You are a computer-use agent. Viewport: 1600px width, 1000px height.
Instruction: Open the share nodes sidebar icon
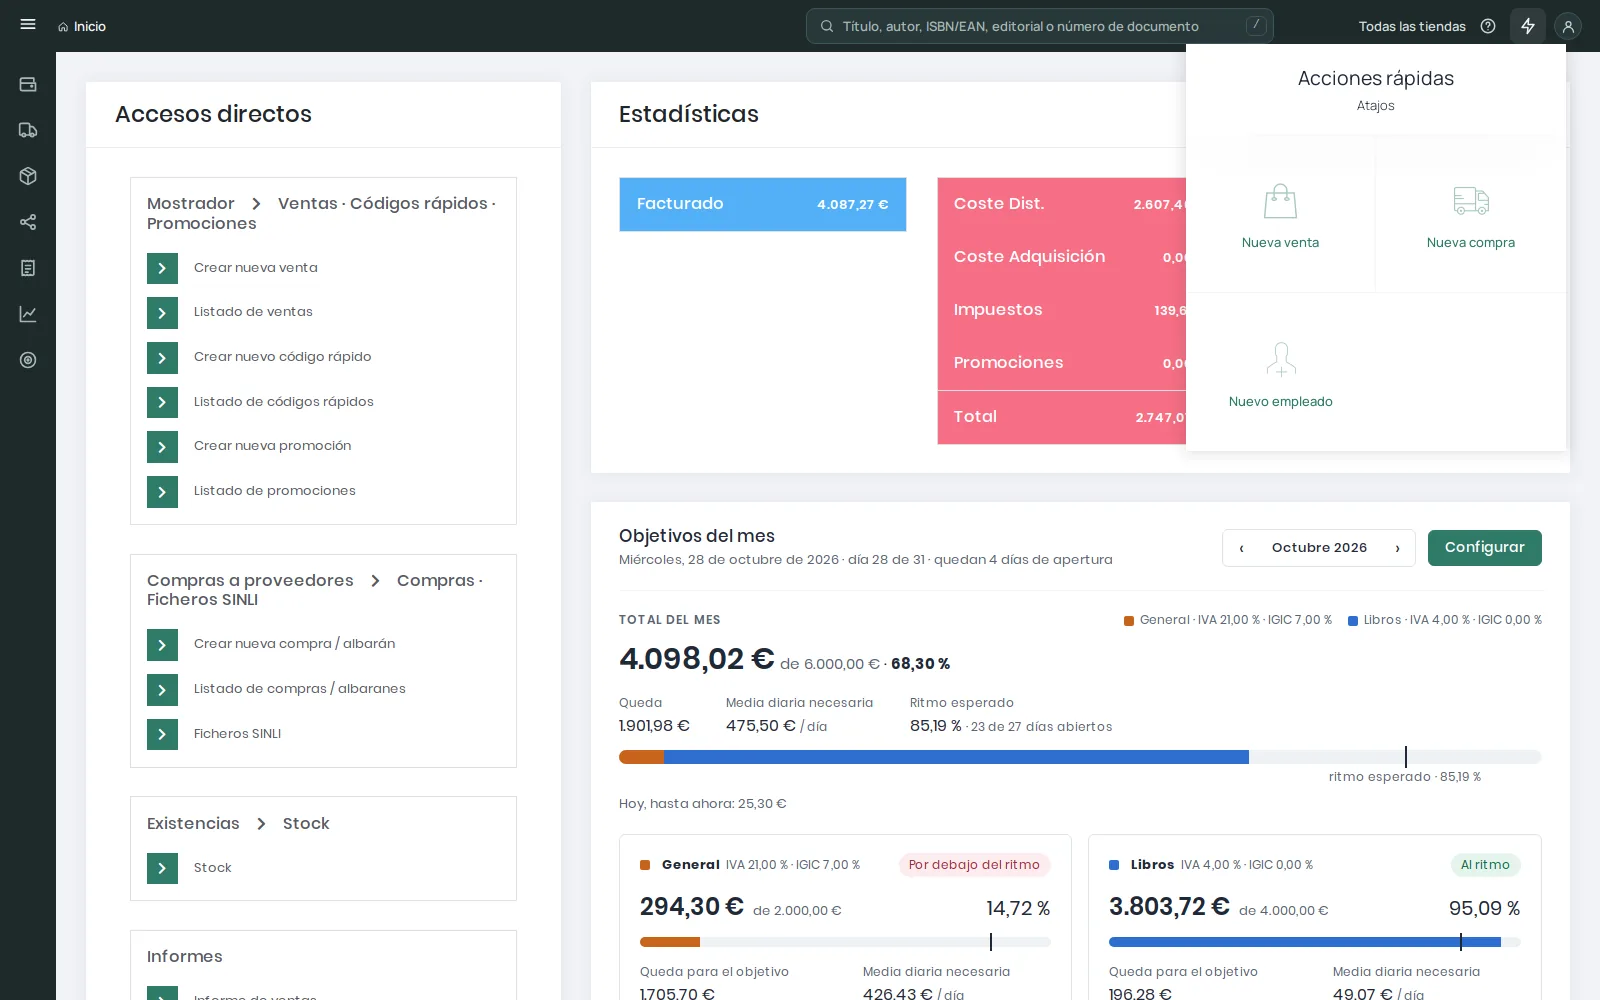[x=28, y=222]
